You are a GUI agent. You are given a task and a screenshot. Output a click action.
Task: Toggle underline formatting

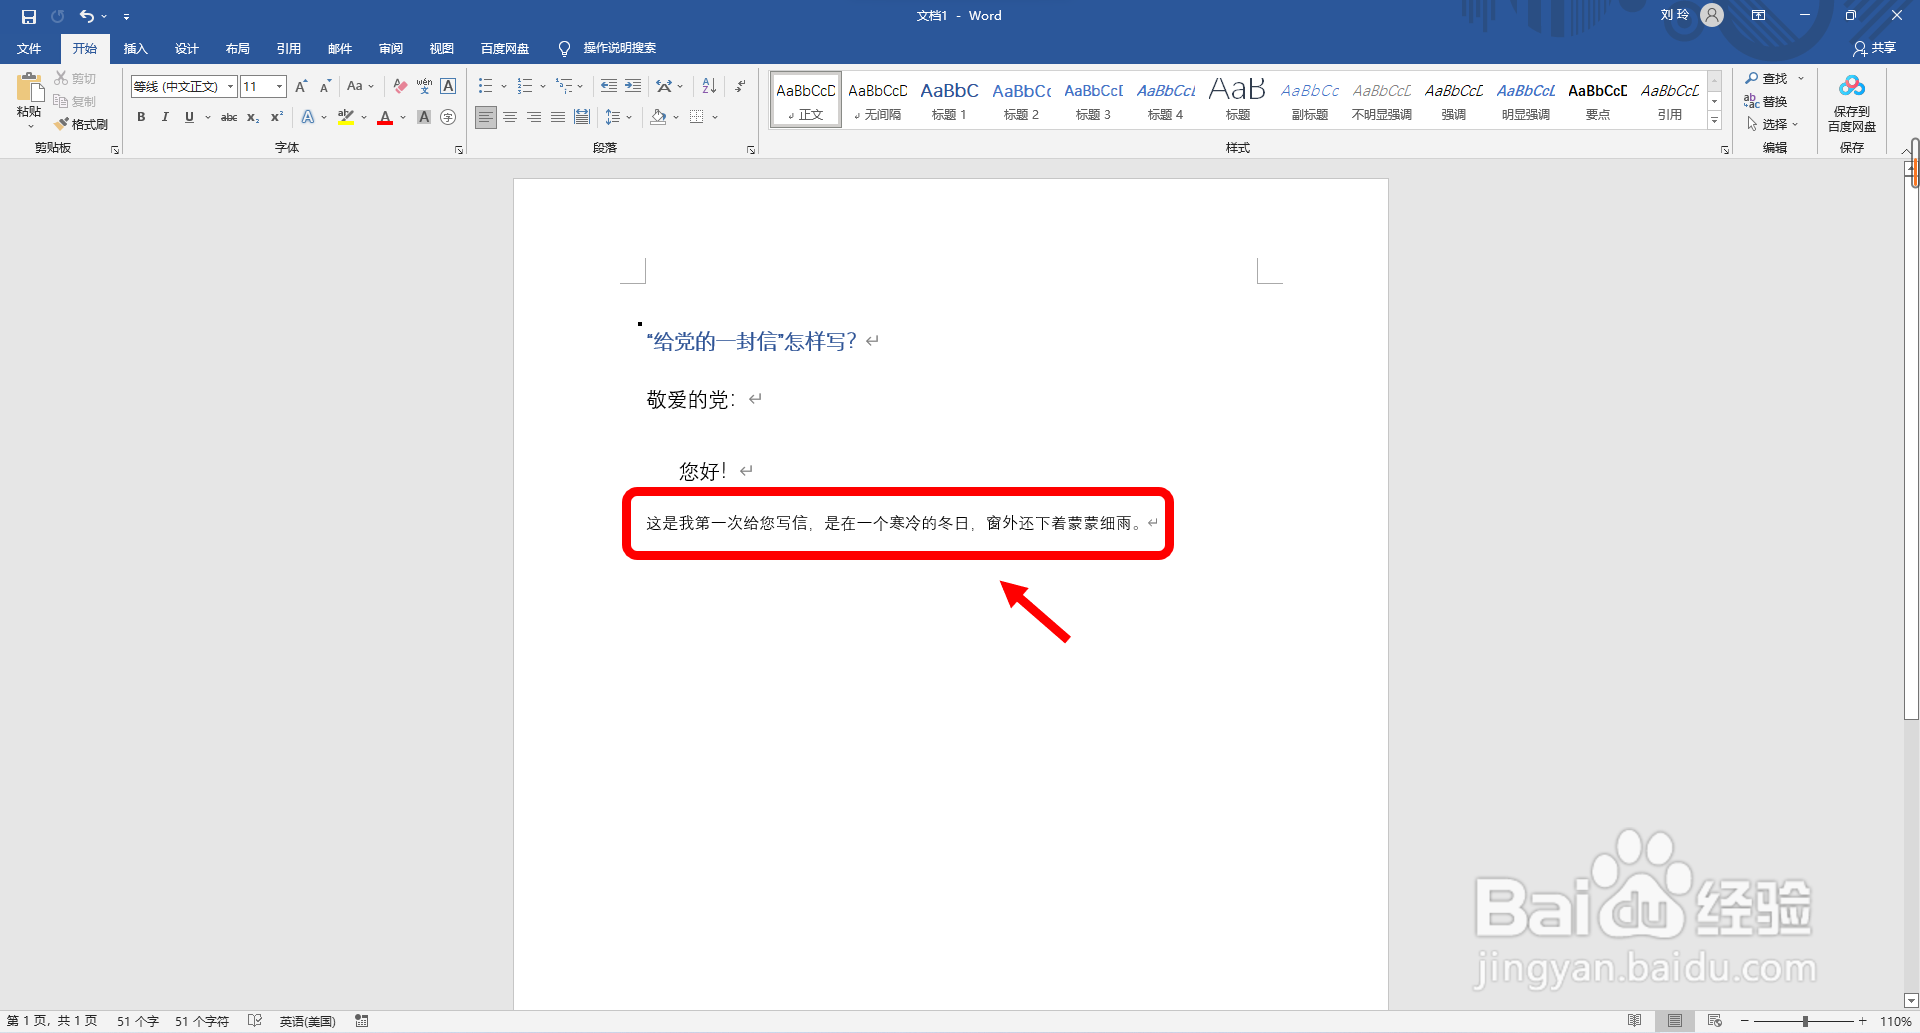pos(189,117)
